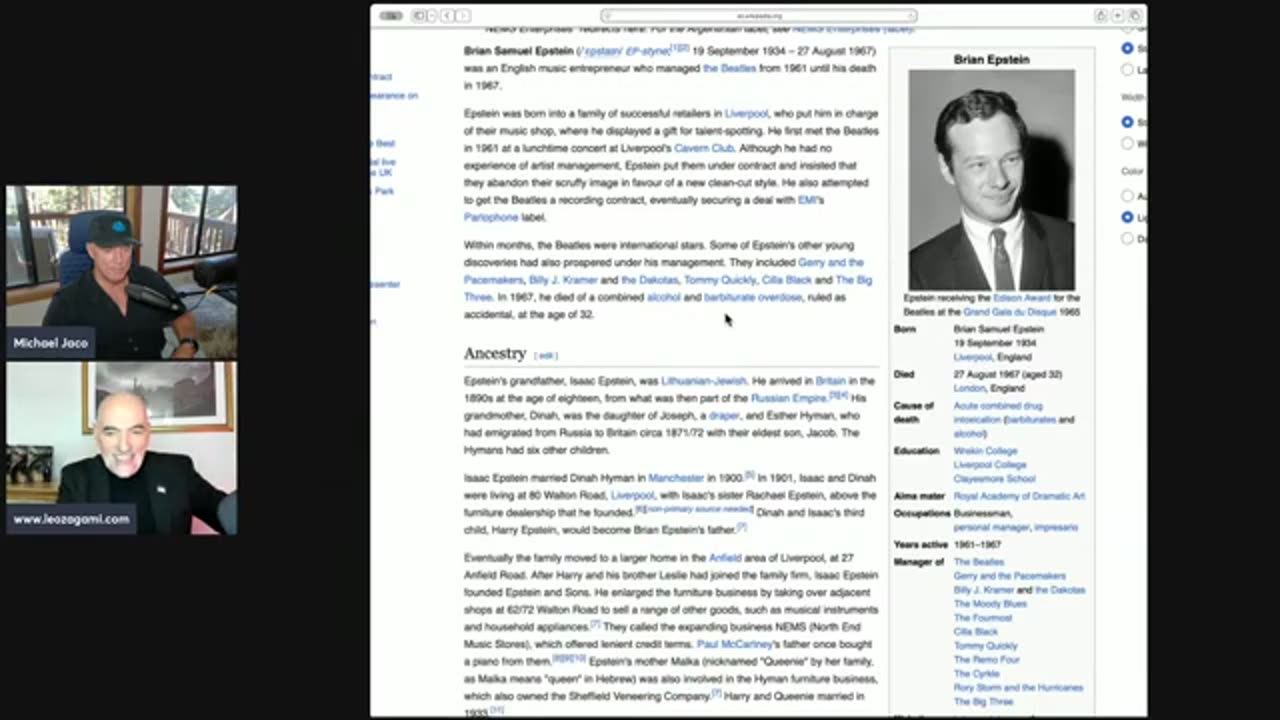Go back with Safari's back arrow
This screenshot has width=1280, height=720.
448,16
